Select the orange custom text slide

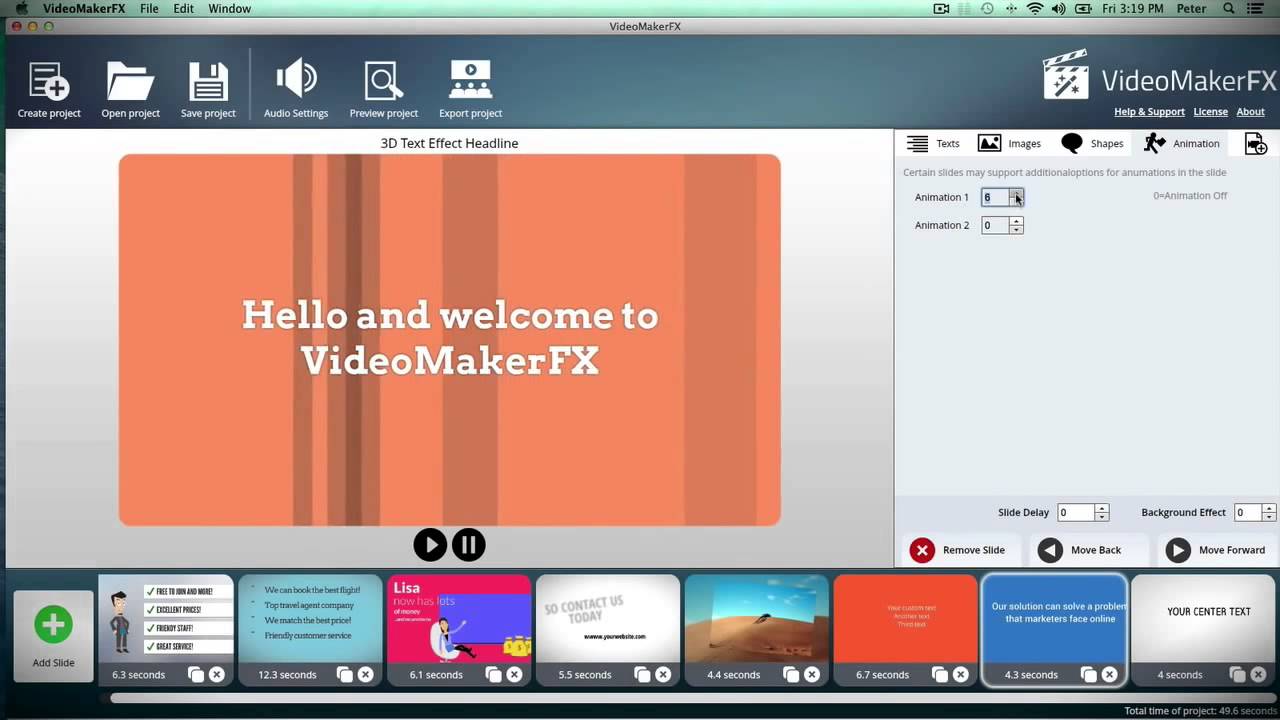point(905,619)
